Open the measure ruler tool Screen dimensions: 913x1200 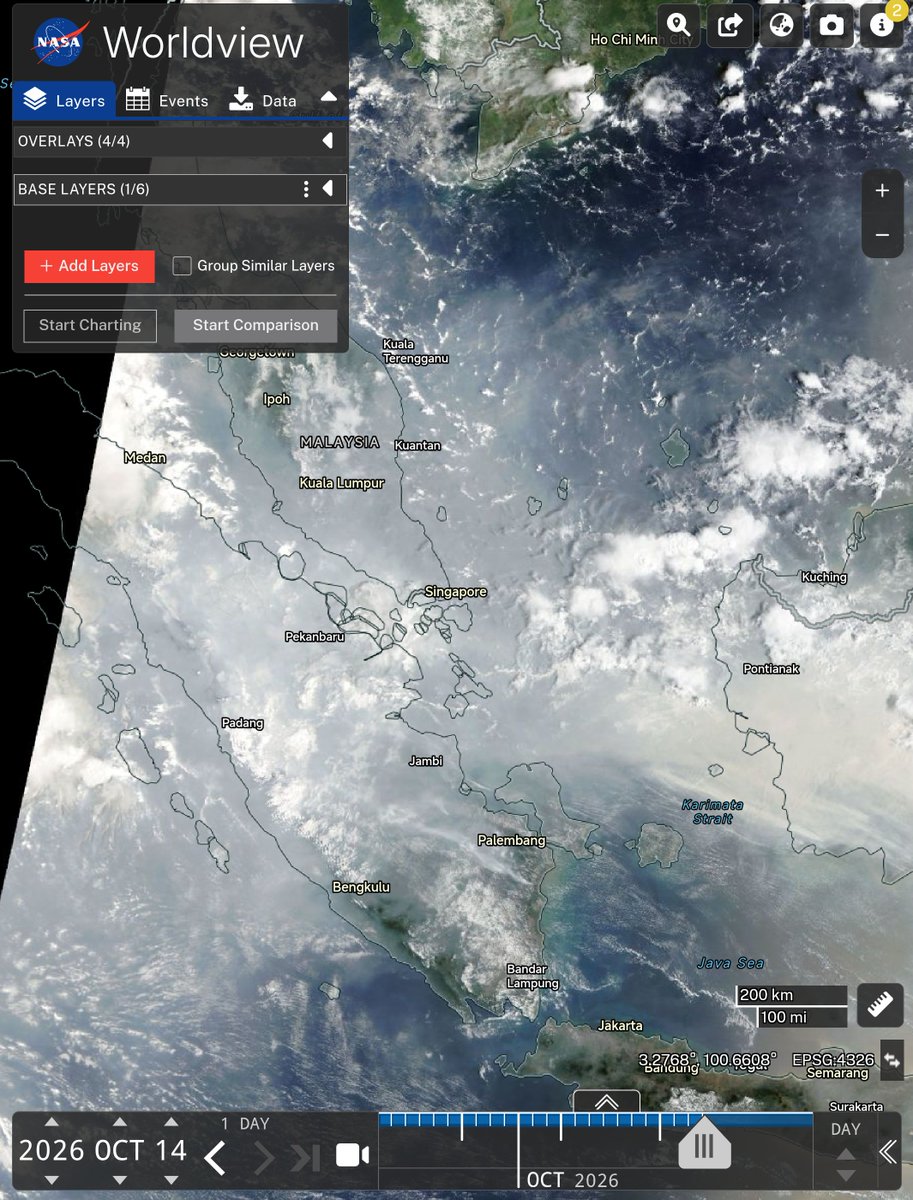(881, 1005)
